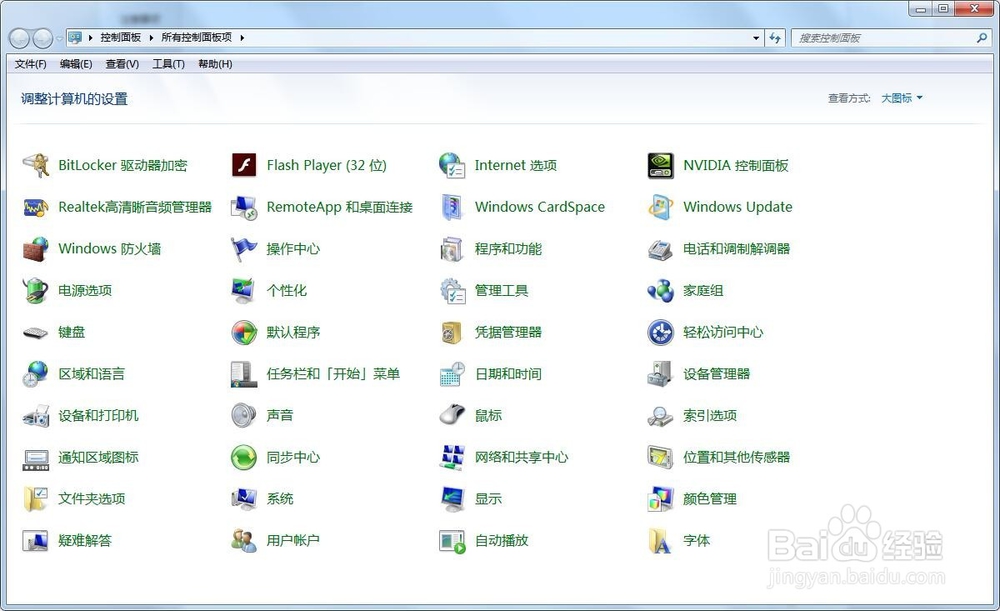Click the Forward navigation button
The image size is (1000, 611).
(43, 39)
